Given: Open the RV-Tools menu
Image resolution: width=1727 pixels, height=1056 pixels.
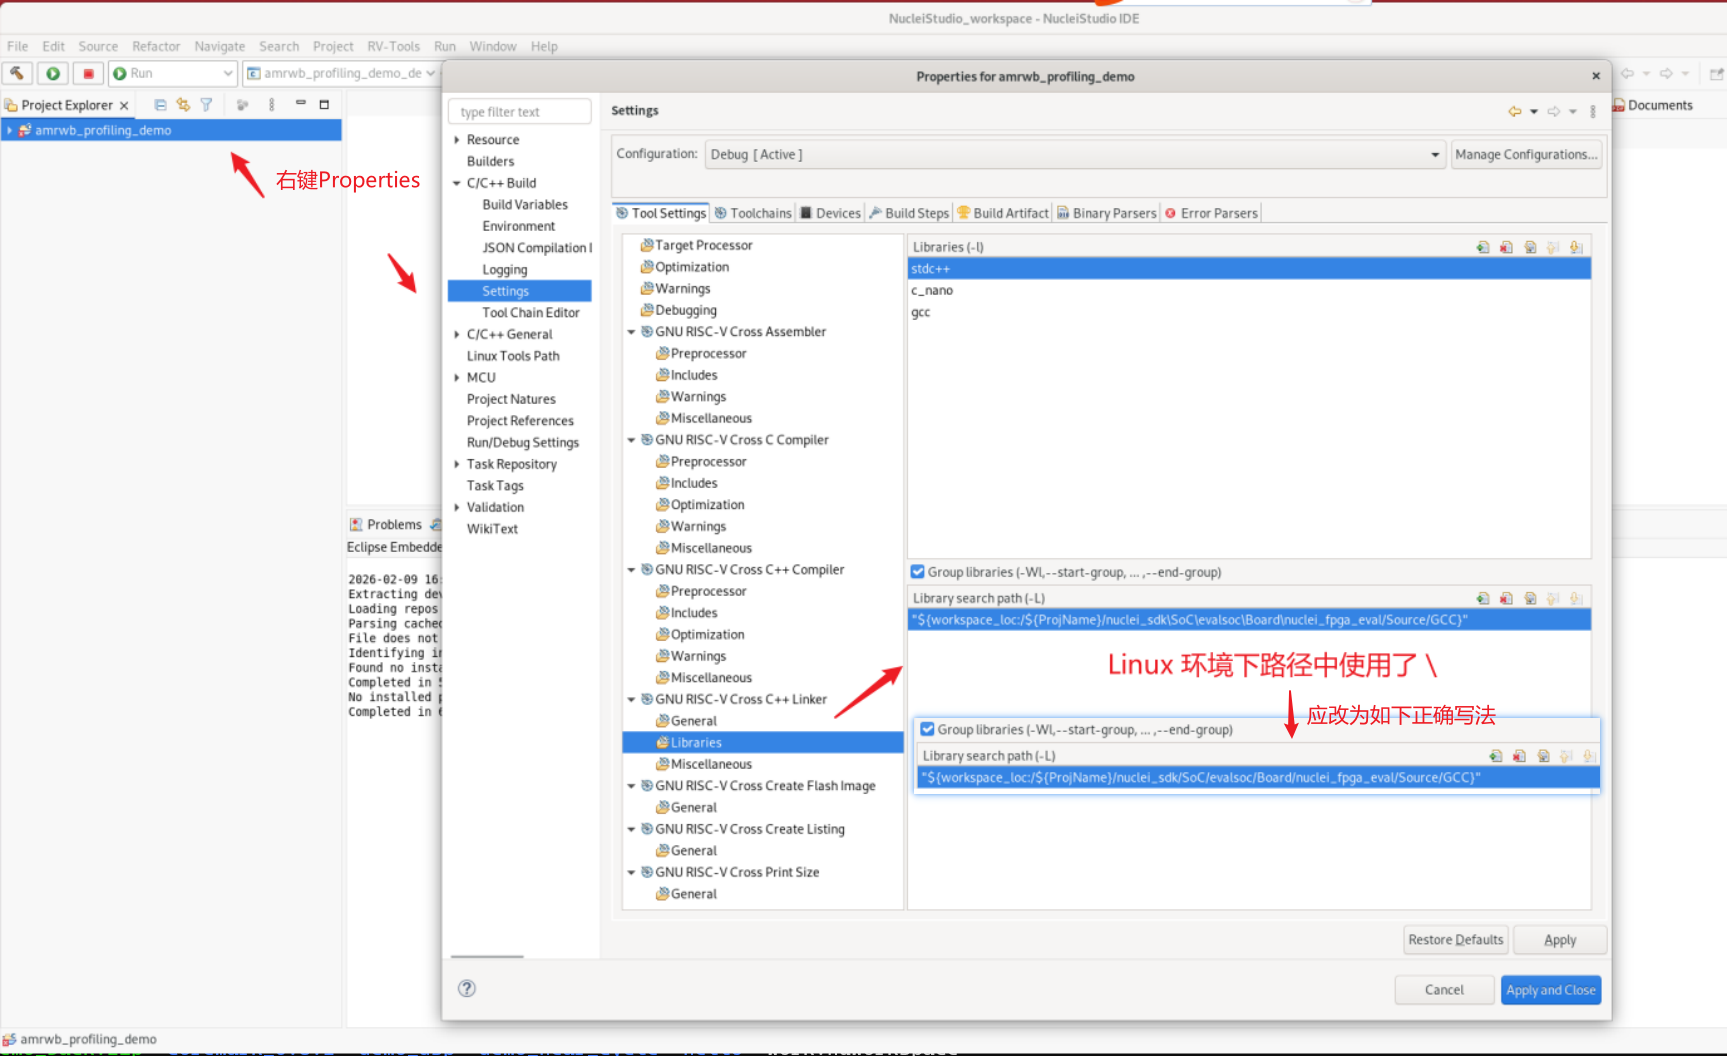Looking at the screenshot, I should [x=393, y=46].
